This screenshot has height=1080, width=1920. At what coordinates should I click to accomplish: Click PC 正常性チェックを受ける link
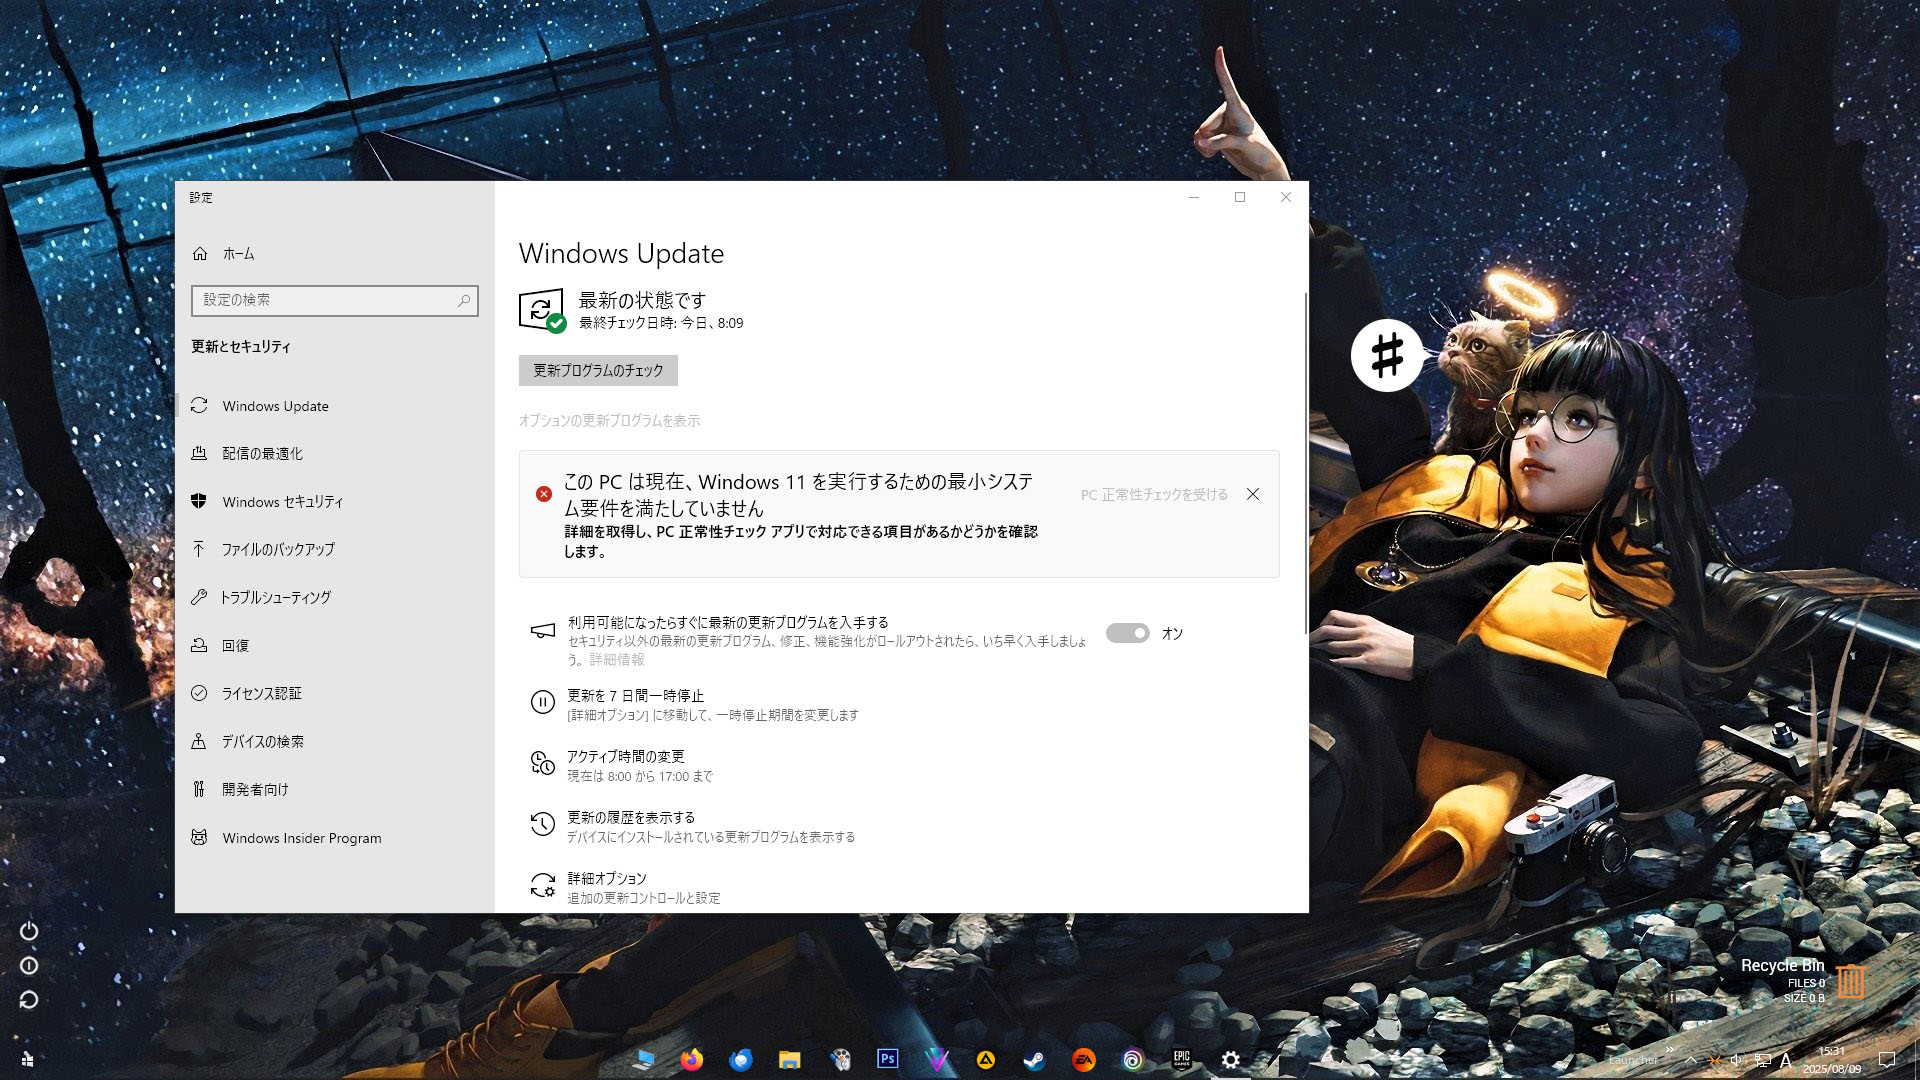point(1154,495)
